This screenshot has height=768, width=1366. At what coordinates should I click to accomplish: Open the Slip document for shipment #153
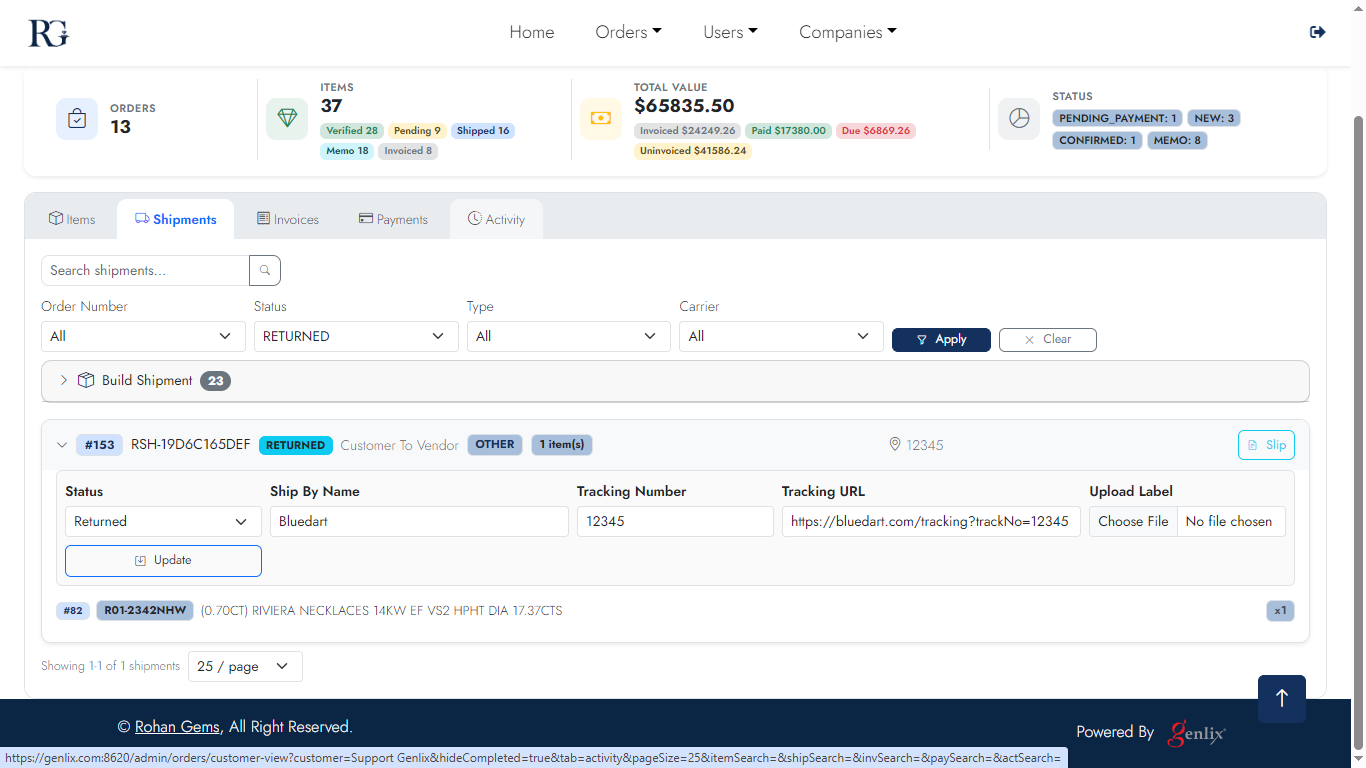1265,445
